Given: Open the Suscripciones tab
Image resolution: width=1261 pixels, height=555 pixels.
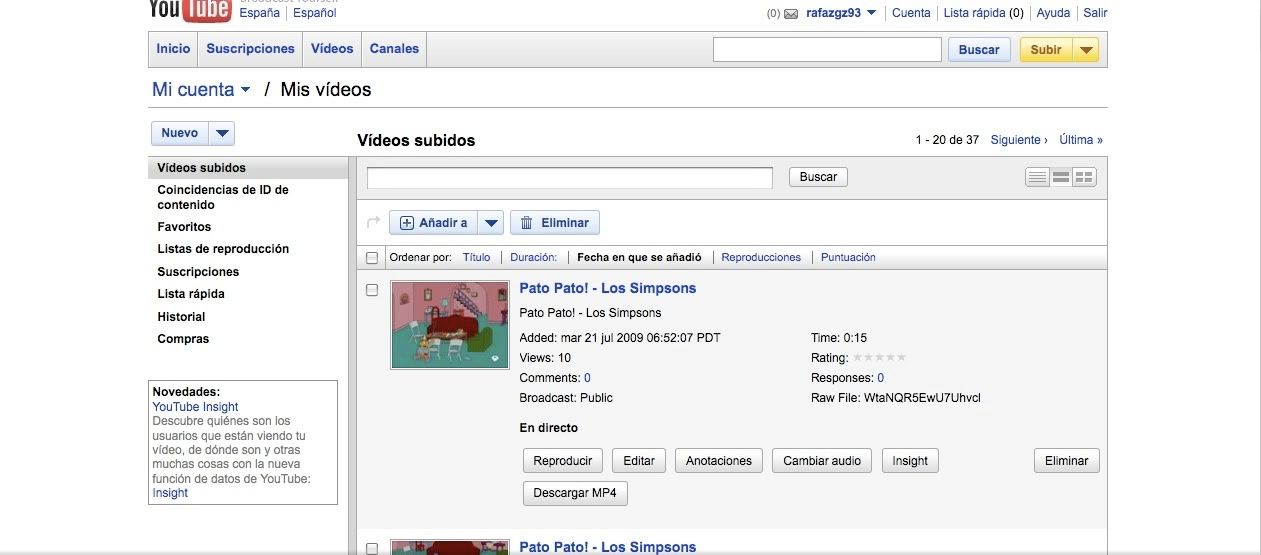Looking at the screenshot, I should (x=250, y=49).
